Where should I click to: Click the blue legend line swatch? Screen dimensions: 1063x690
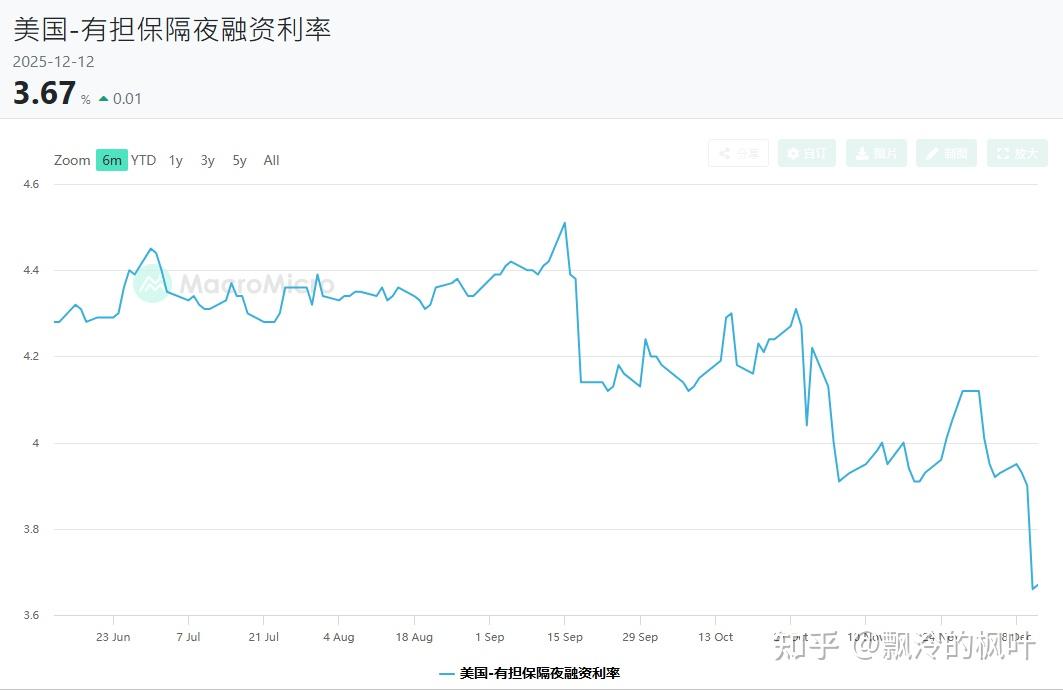[x=447, y=673]
